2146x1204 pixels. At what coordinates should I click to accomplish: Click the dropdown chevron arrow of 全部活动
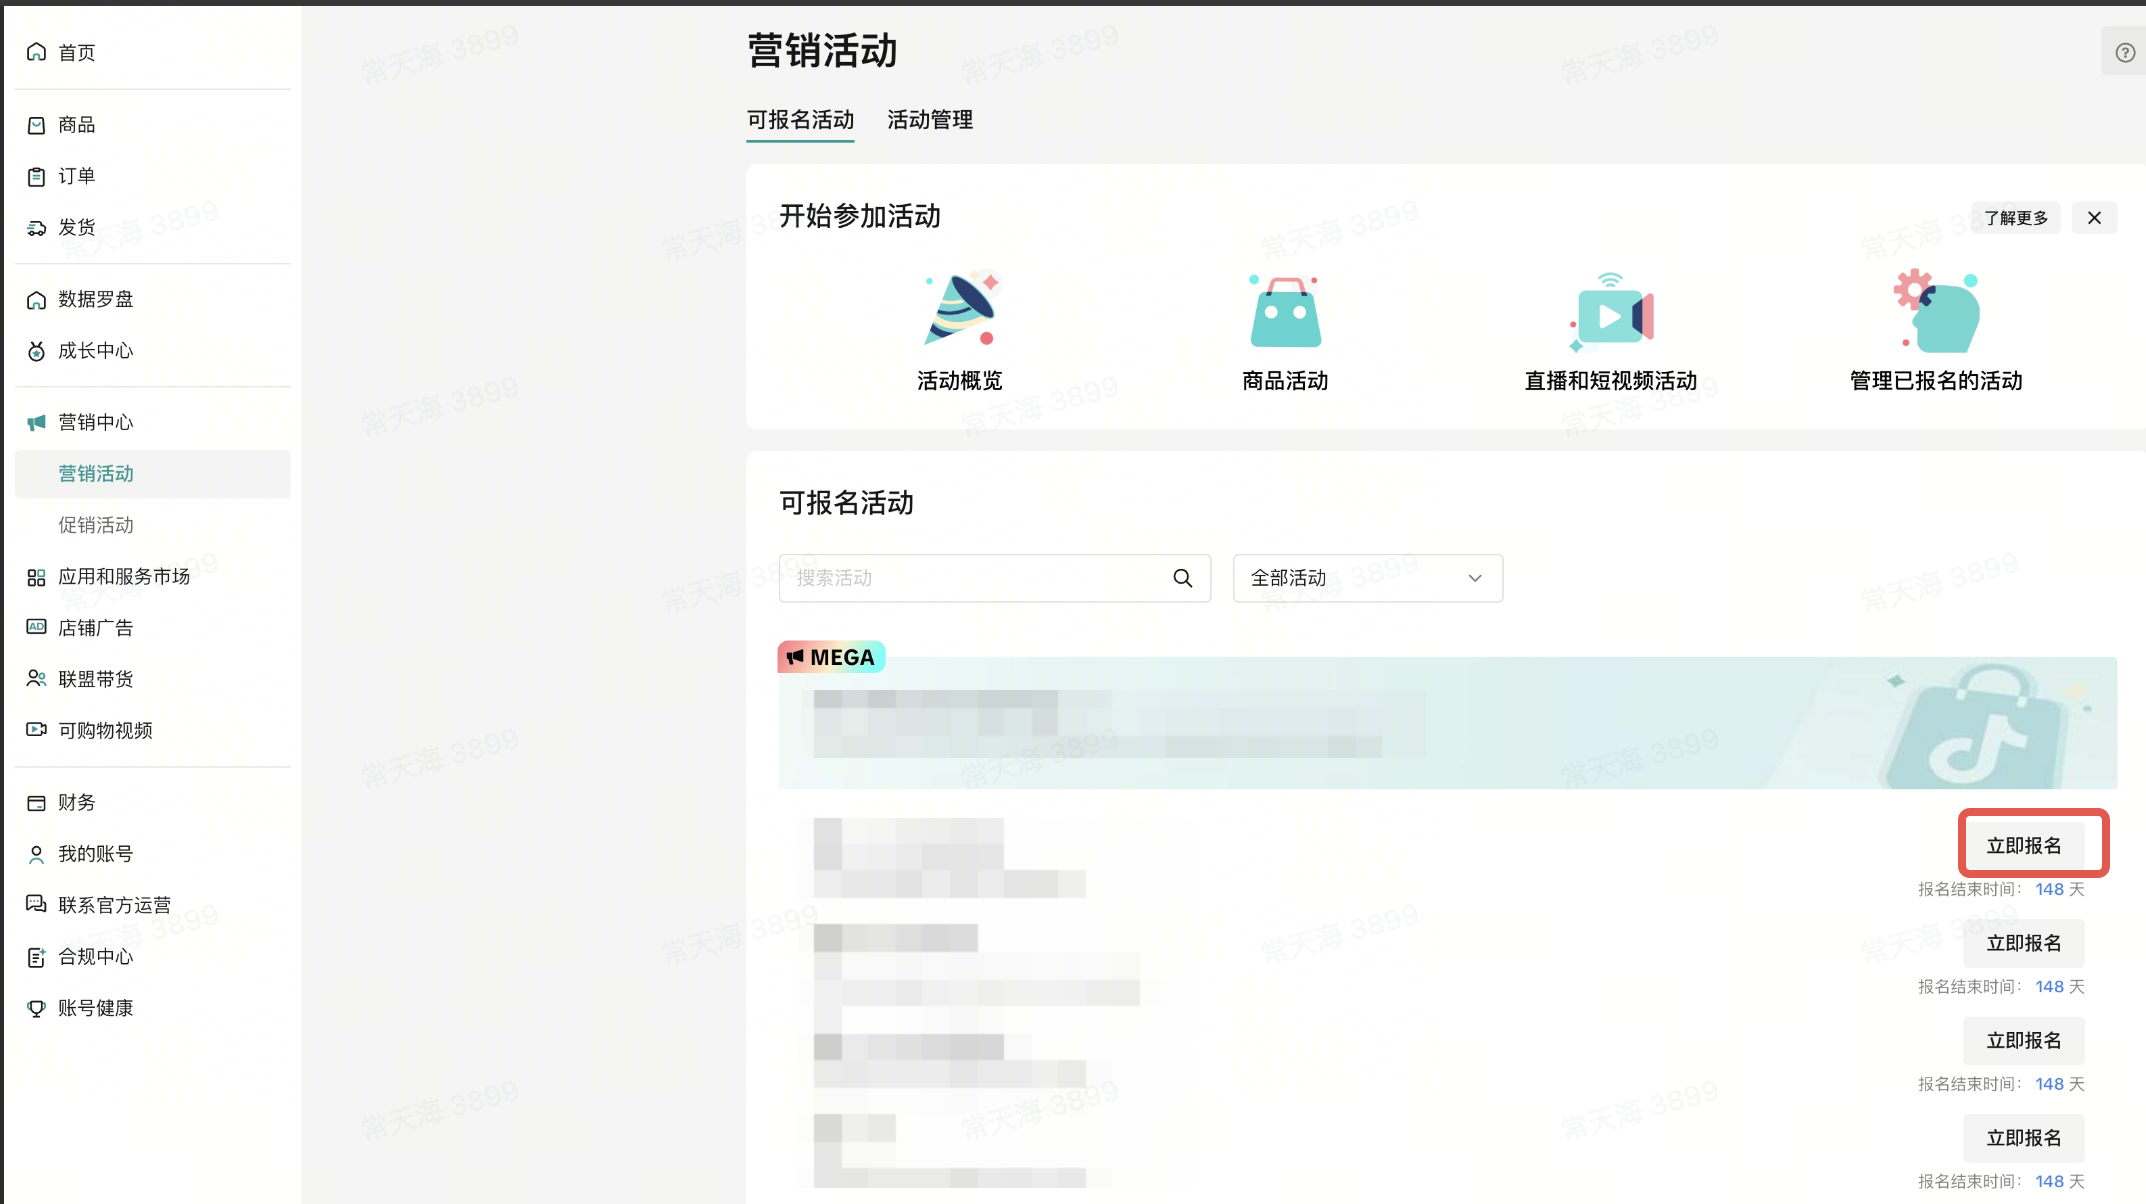click(x=1474, y=578)
